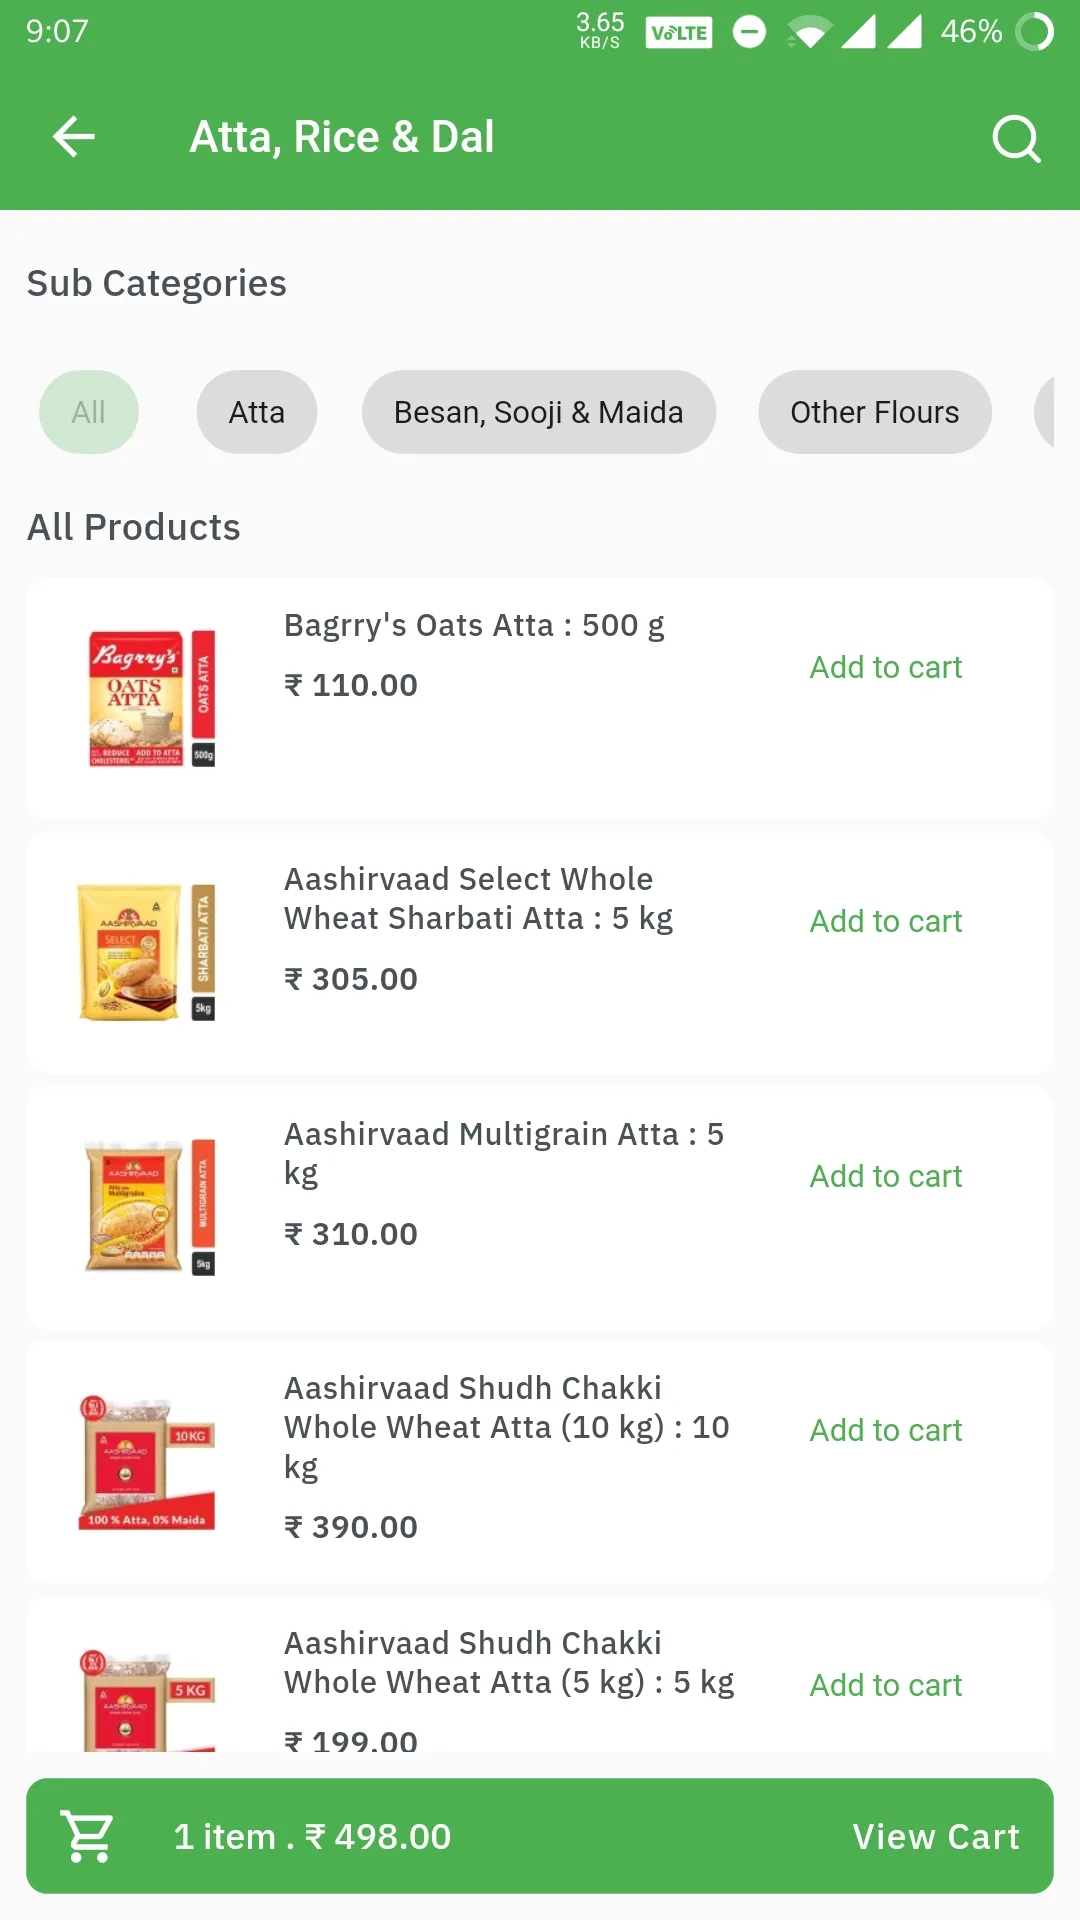Tap the 1 item ₹ 498.00 cart summary
The height and width of the screenshot is (1920, 1080).
312,1837
